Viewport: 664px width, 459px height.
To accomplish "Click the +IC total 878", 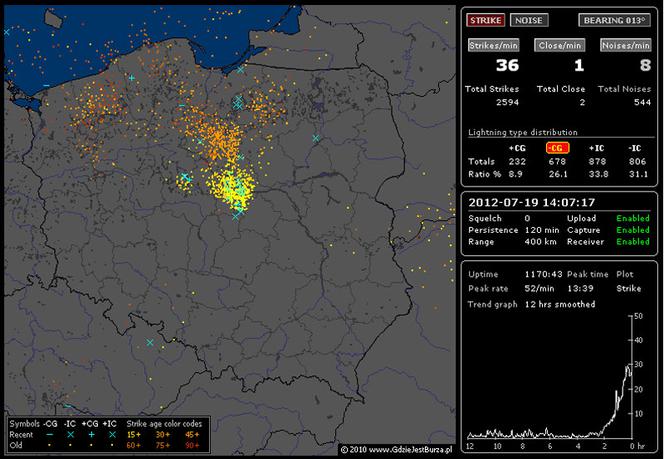I will pyautogui.click(x=597, y=161).
